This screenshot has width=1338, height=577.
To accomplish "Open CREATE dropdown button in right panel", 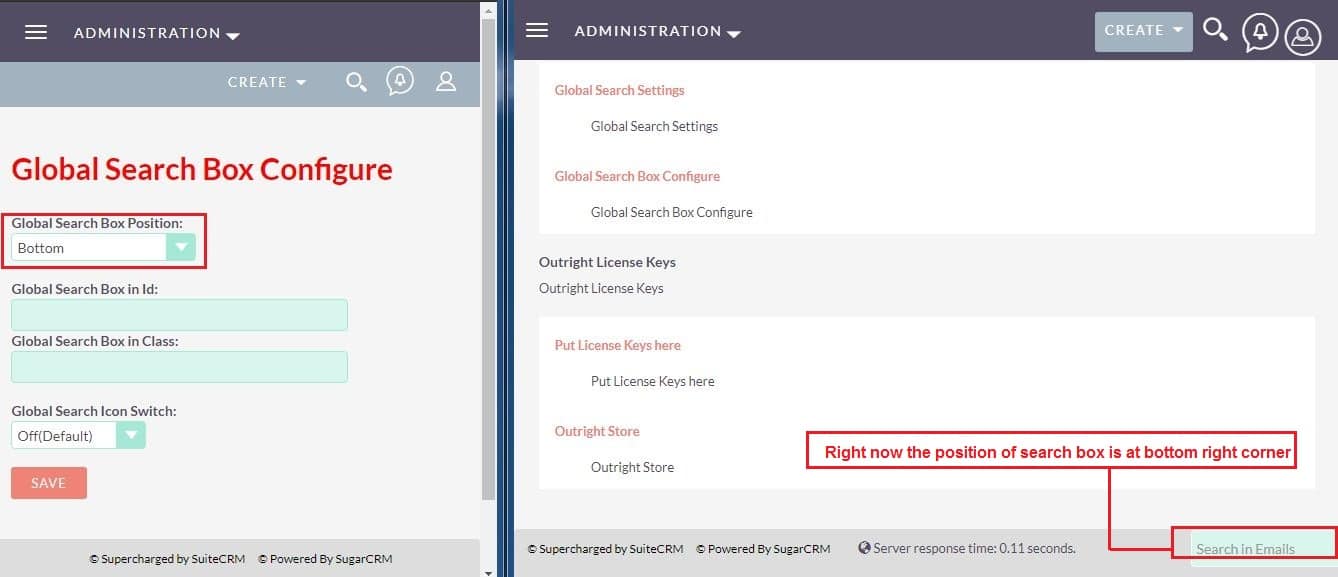I will [x=1144, y=31].
